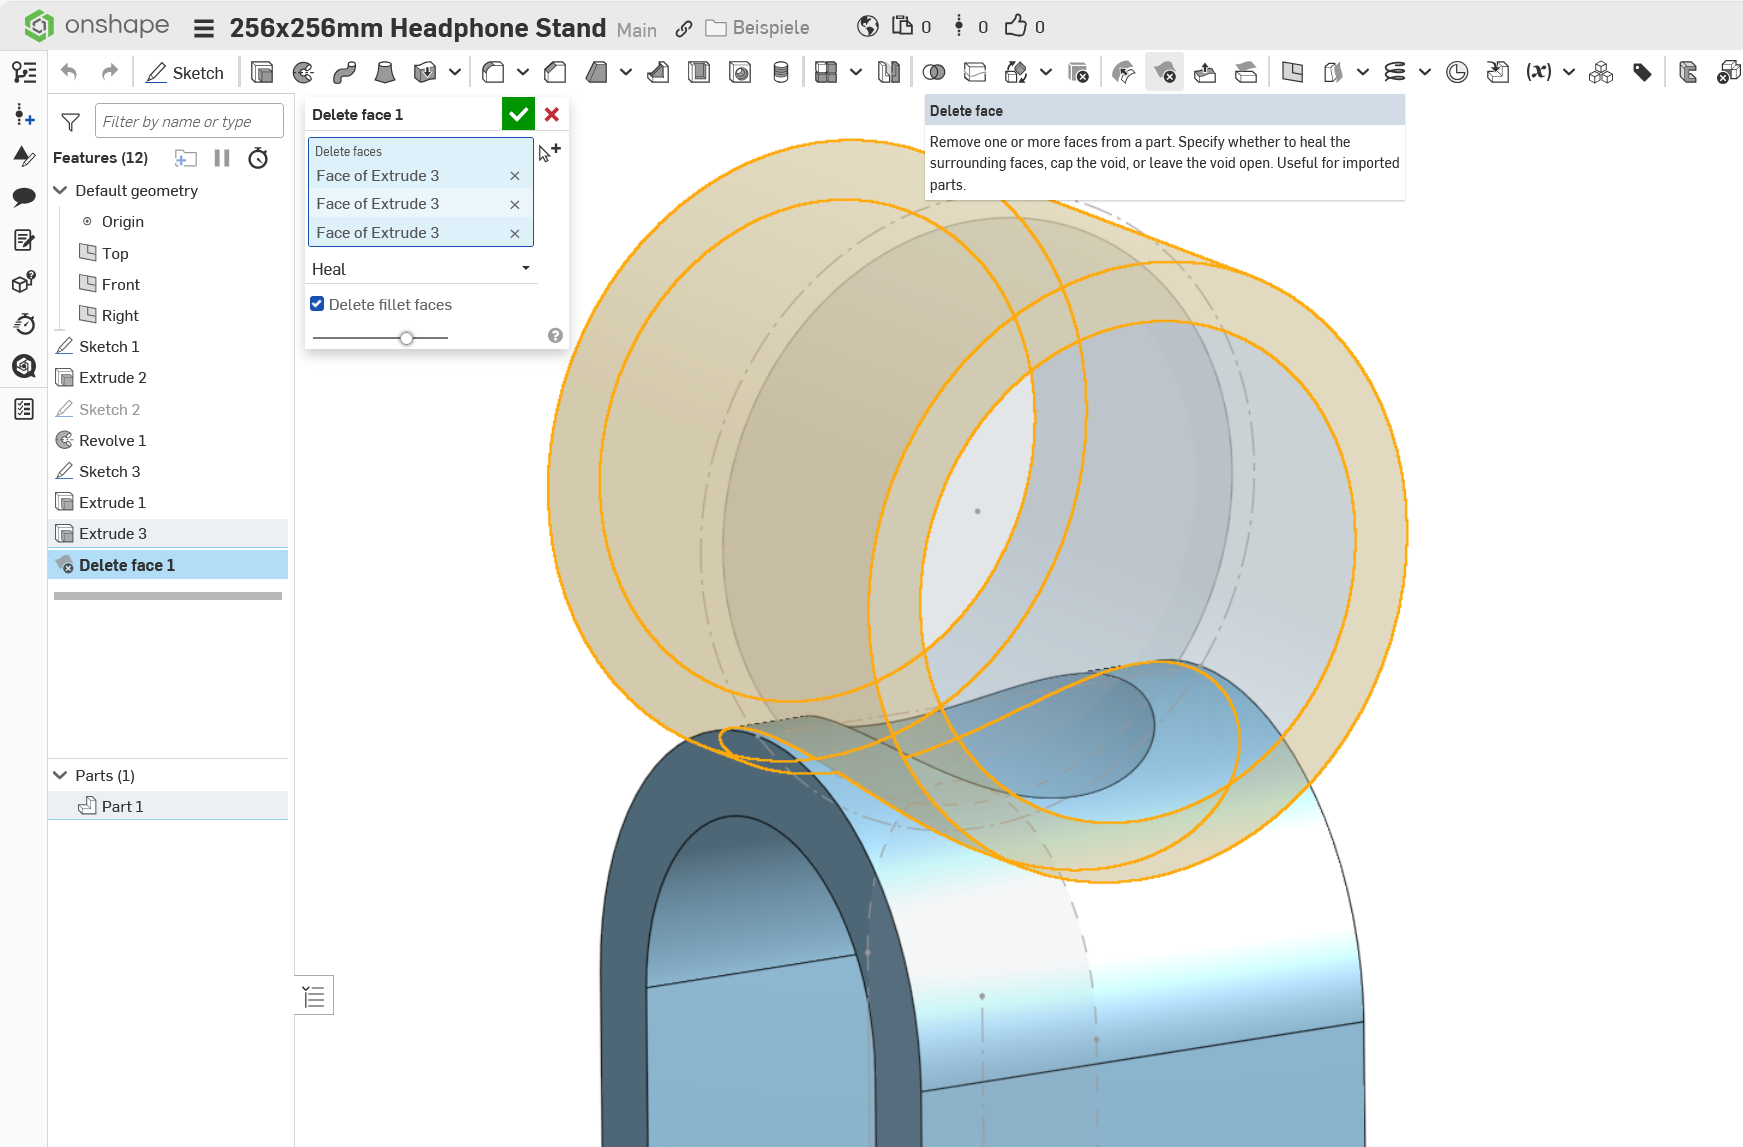Open the Heal mode dropdown
The height and width of the screenshot is (1147, 1743).
coord(421,269)
